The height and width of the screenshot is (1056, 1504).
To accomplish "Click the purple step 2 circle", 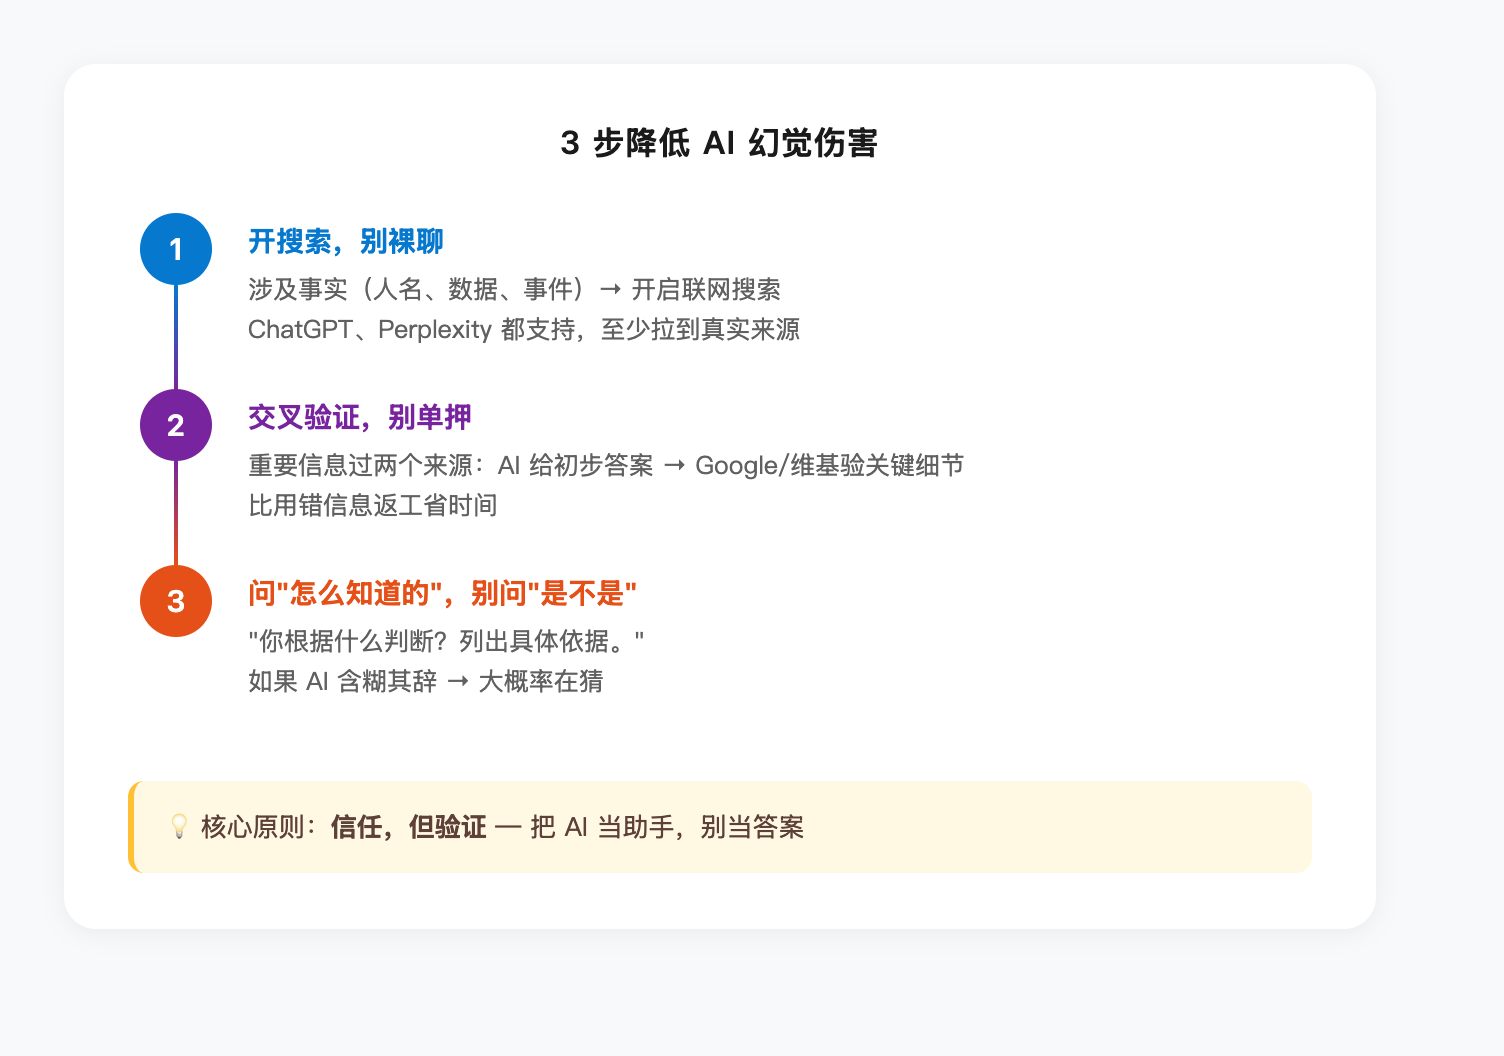I will point(176,425).
